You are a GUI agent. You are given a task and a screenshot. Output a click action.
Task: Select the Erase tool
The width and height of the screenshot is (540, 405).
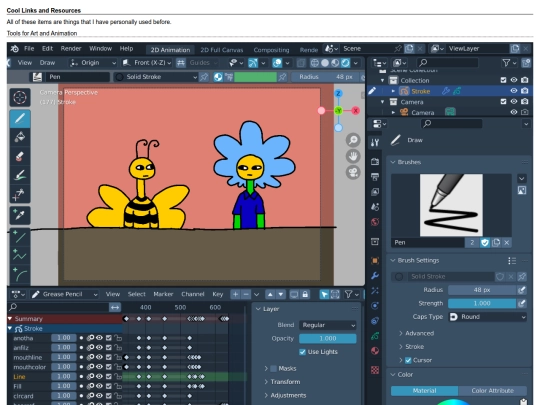(20, 156)
